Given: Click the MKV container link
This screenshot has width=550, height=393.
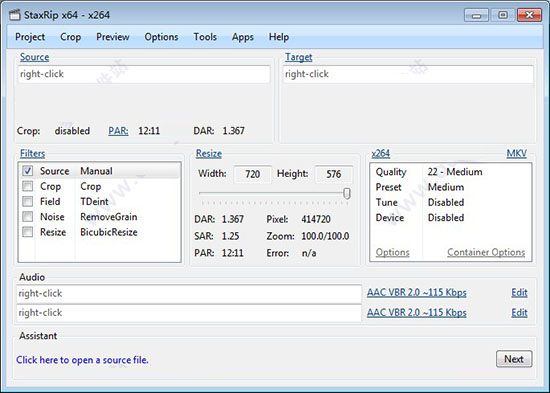Looking at the screenshot, I should (517, 154).
